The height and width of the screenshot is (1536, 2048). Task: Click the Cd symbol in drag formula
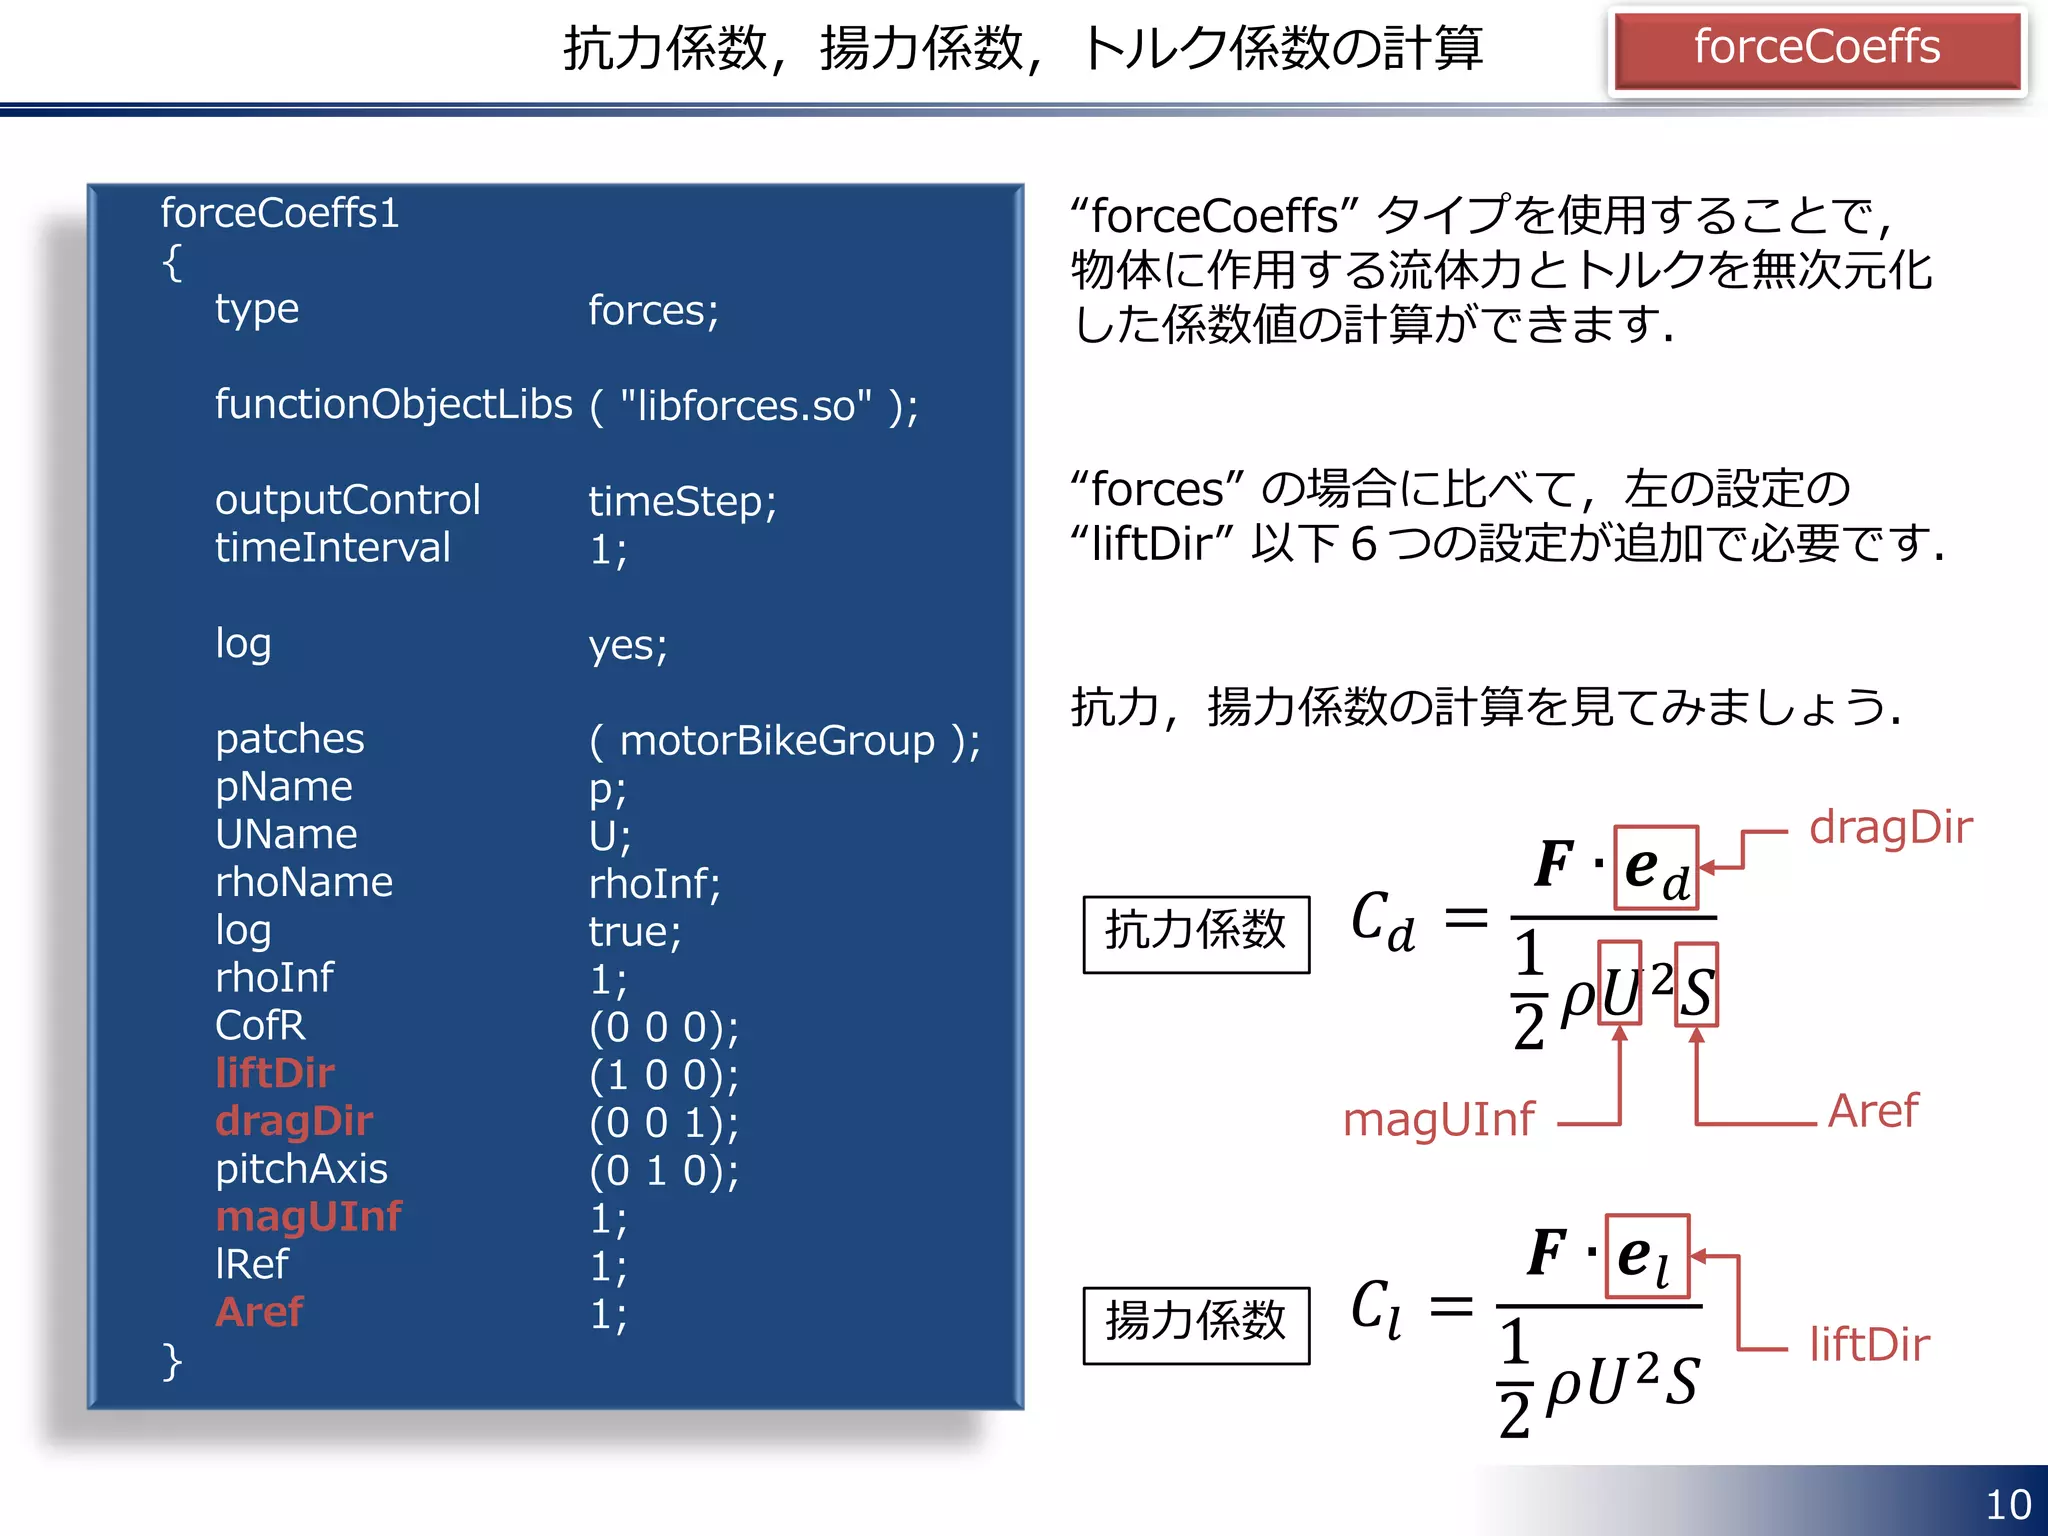point(1384,922)
